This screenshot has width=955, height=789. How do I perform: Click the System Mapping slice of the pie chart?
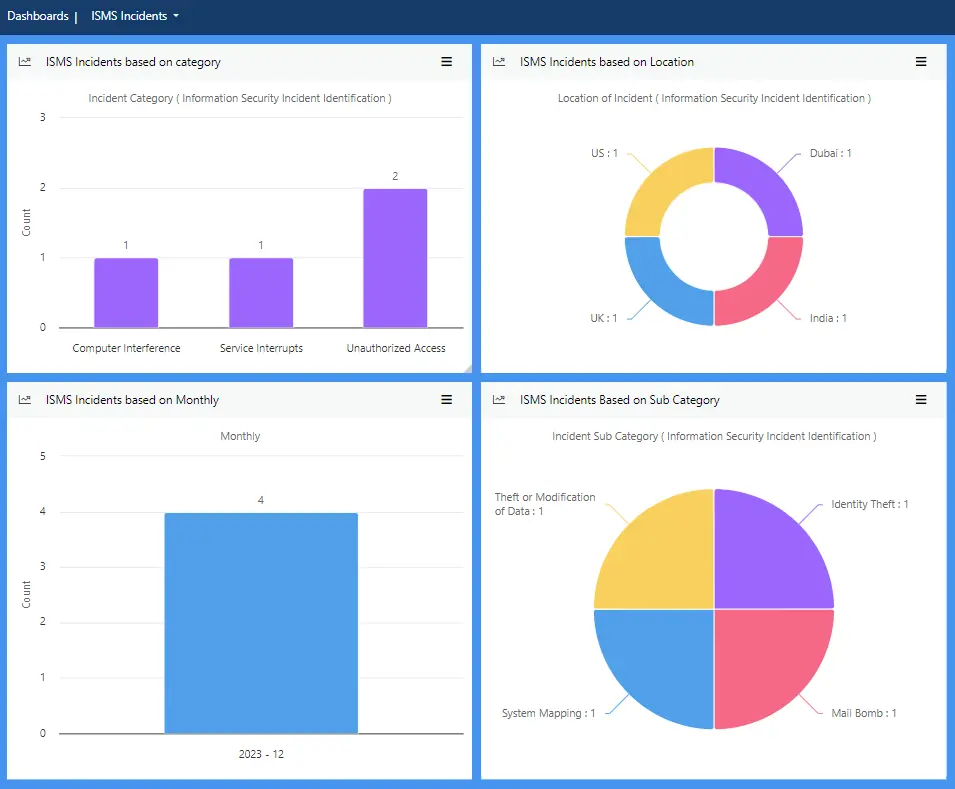tap(660, 665)
